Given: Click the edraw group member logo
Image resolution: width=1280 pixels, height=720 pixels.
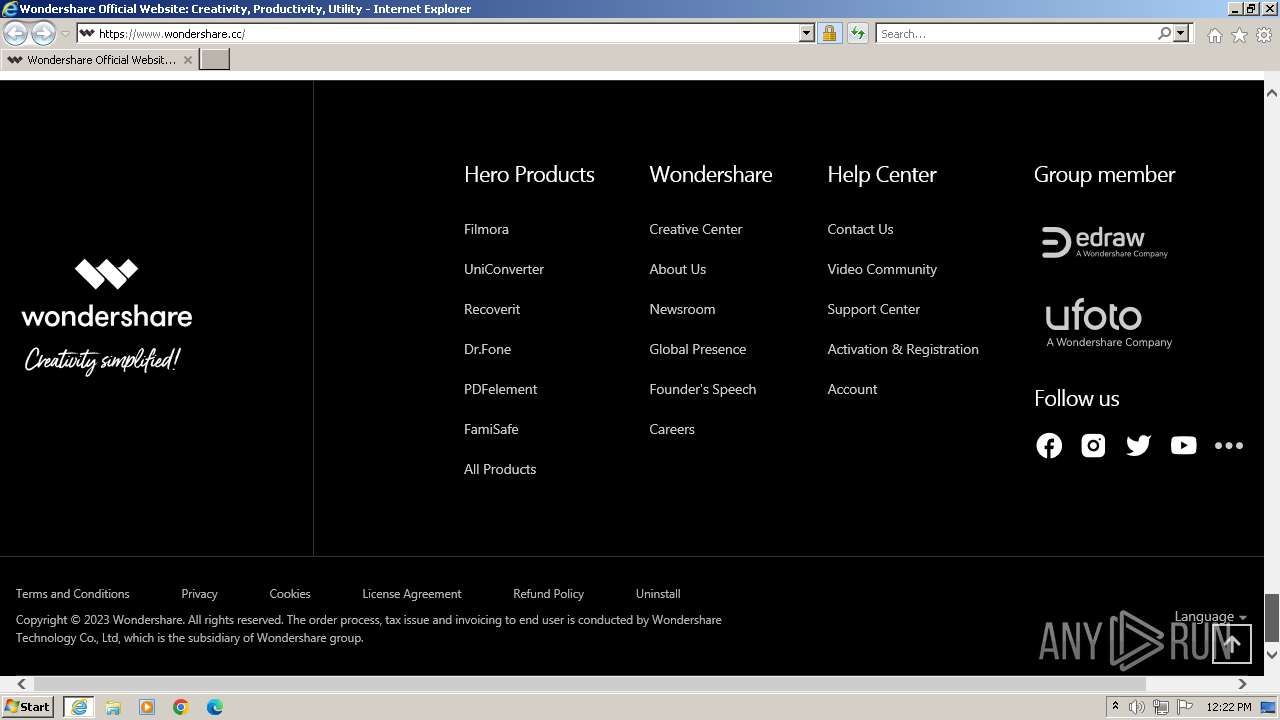Looking at the screenshot, I should pos(1105,242).
